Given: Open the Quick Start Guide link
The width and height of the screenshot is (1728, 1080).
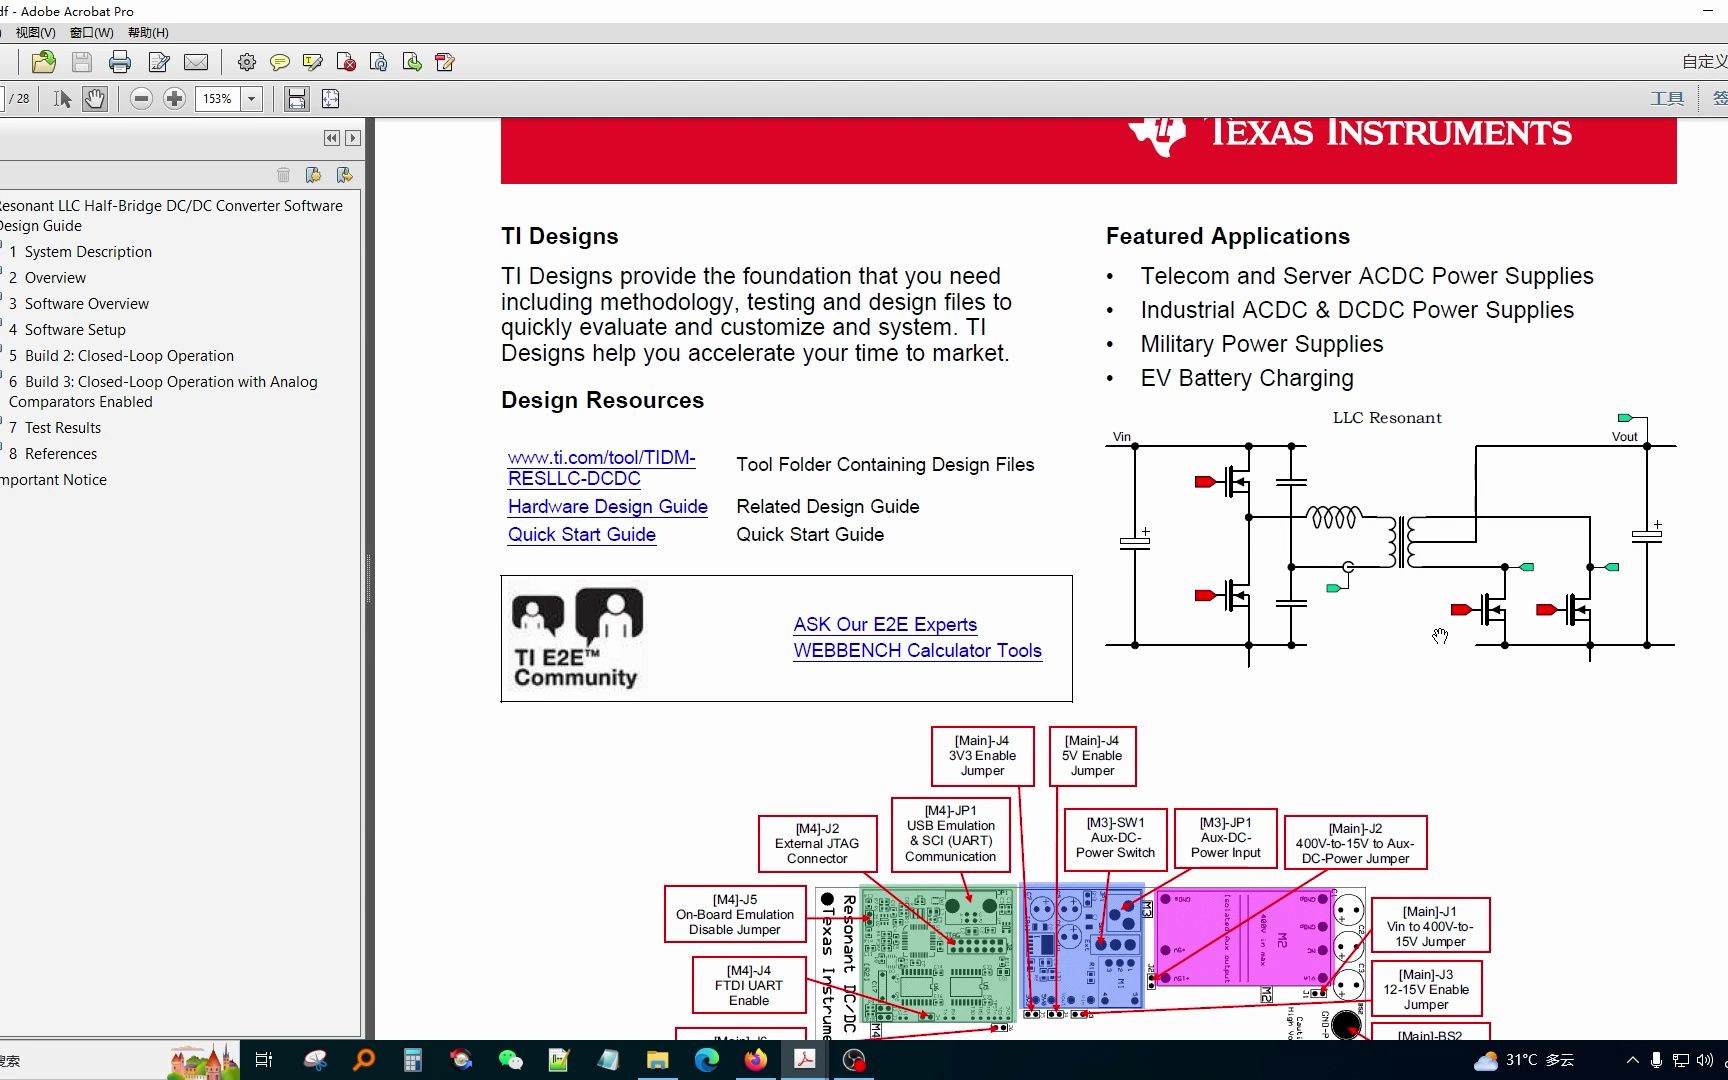Looking at the screenshot, I should point(582,535).
